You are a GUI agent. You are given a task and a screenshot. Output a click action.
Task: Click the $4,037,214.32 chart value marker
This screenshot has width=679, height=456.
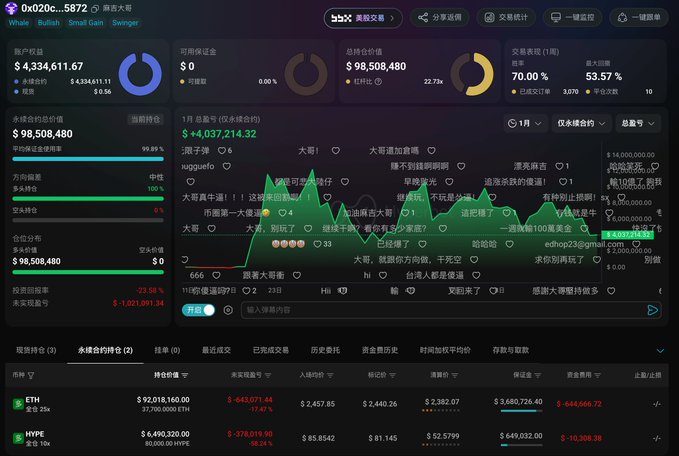[627, 235]
